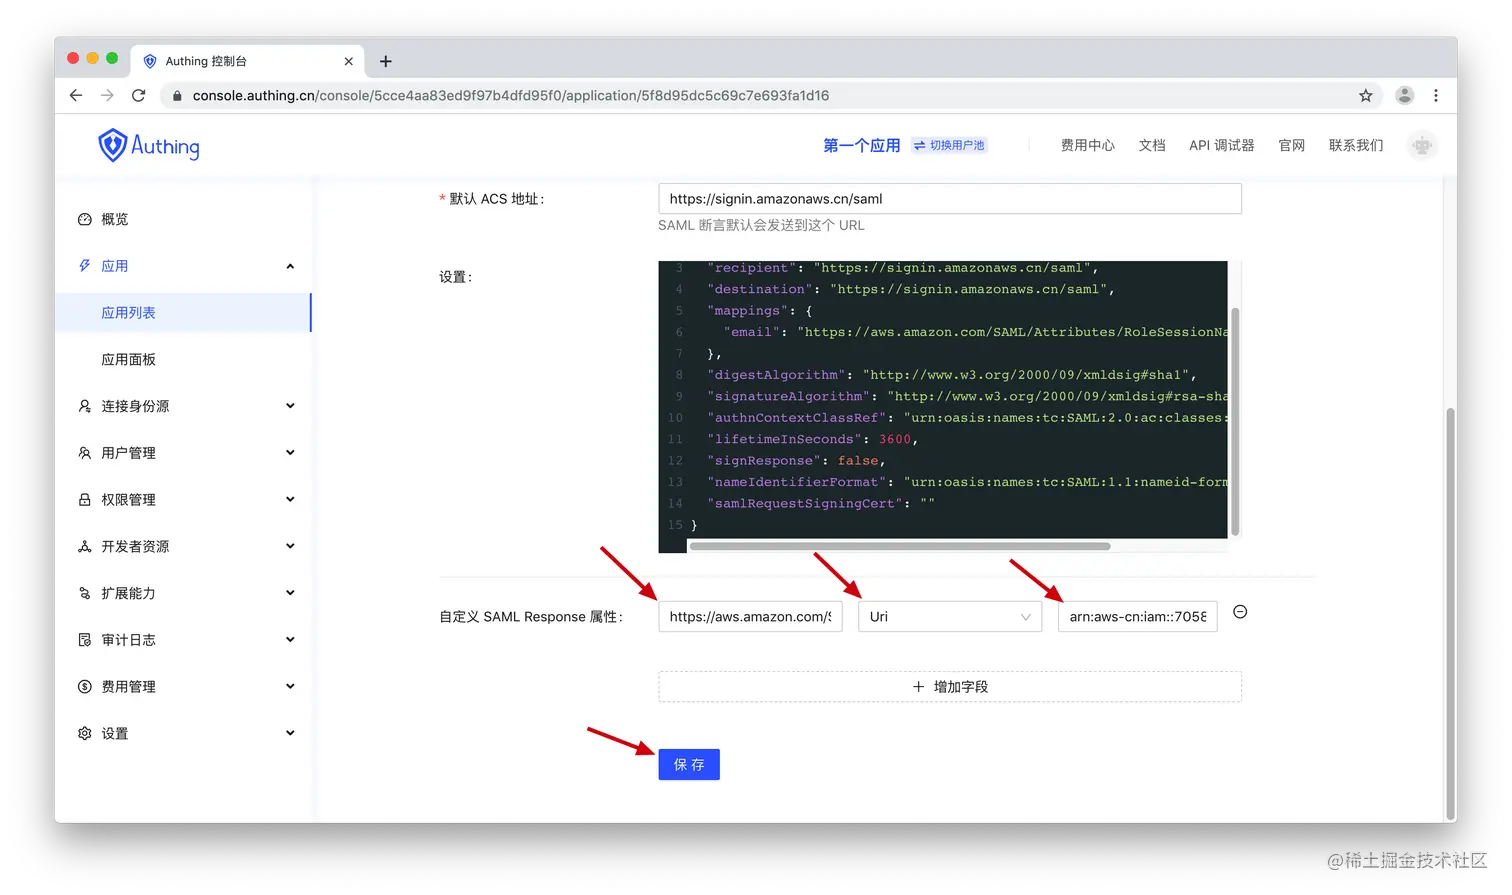Remove the custom SAML attribute row
The image size is (1512, 895).
coord(1240,612)
